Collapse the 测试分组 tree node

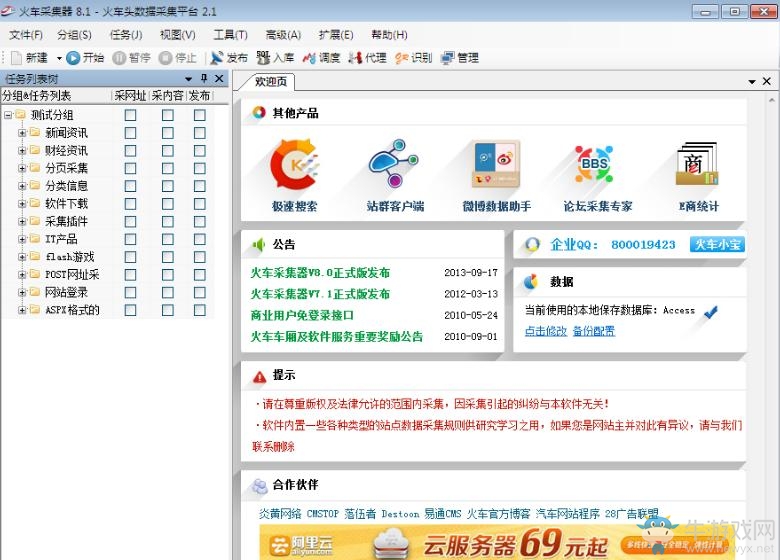[x=8, y=115]
